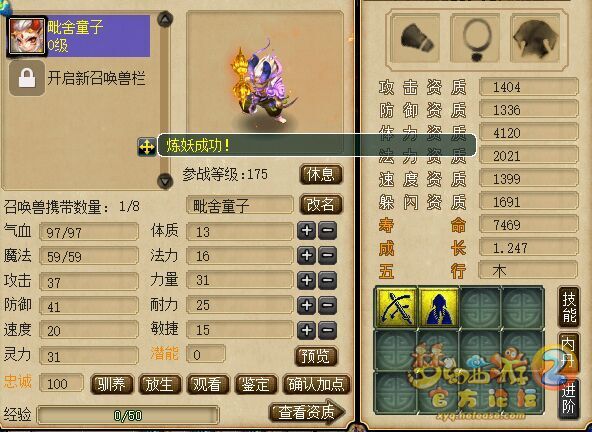Switch to the 进阶 tab
592x432 pixels.
[x=569, y=398]
